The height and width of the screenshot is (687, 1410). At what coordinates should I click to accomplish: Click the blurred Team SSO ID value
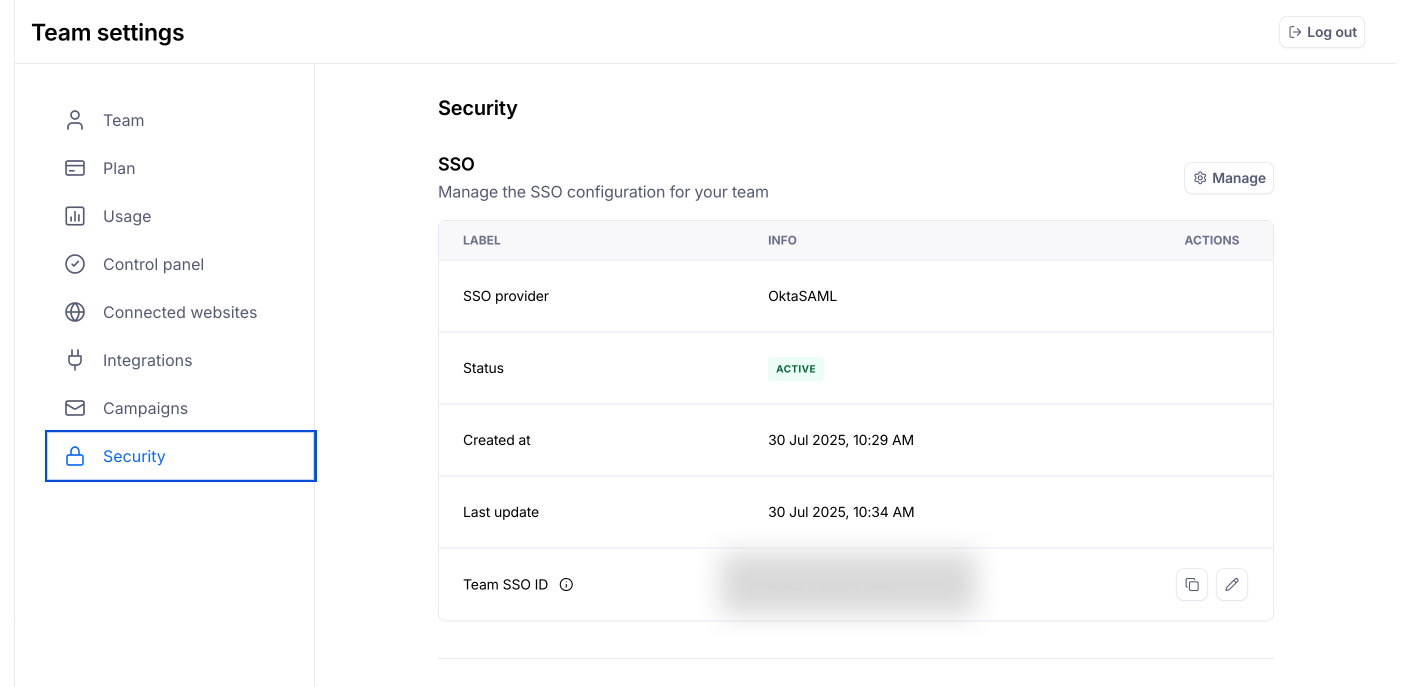pos(846,584)
